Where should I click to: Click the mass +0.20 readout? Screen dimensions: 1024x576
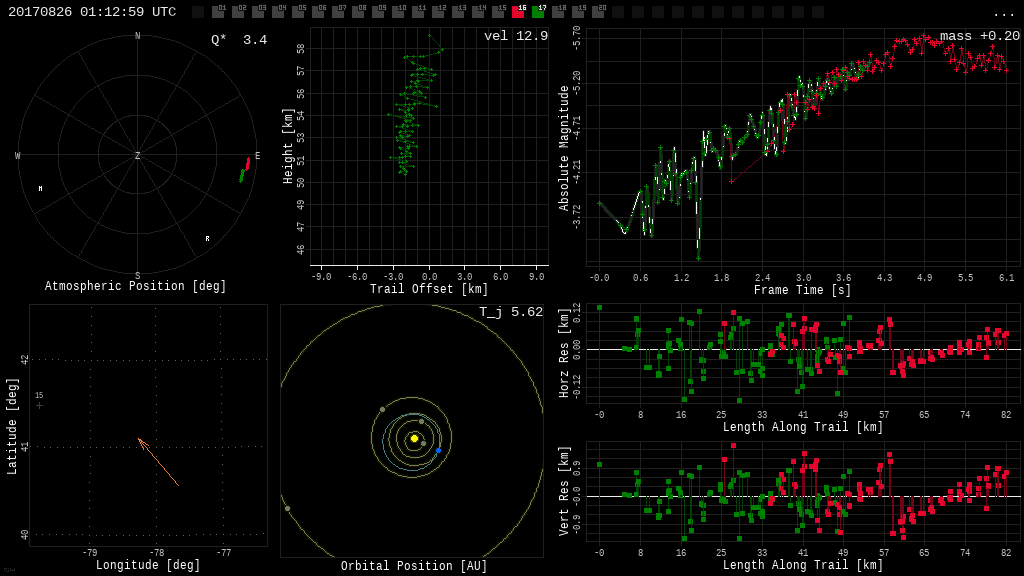tap(980, 36)
